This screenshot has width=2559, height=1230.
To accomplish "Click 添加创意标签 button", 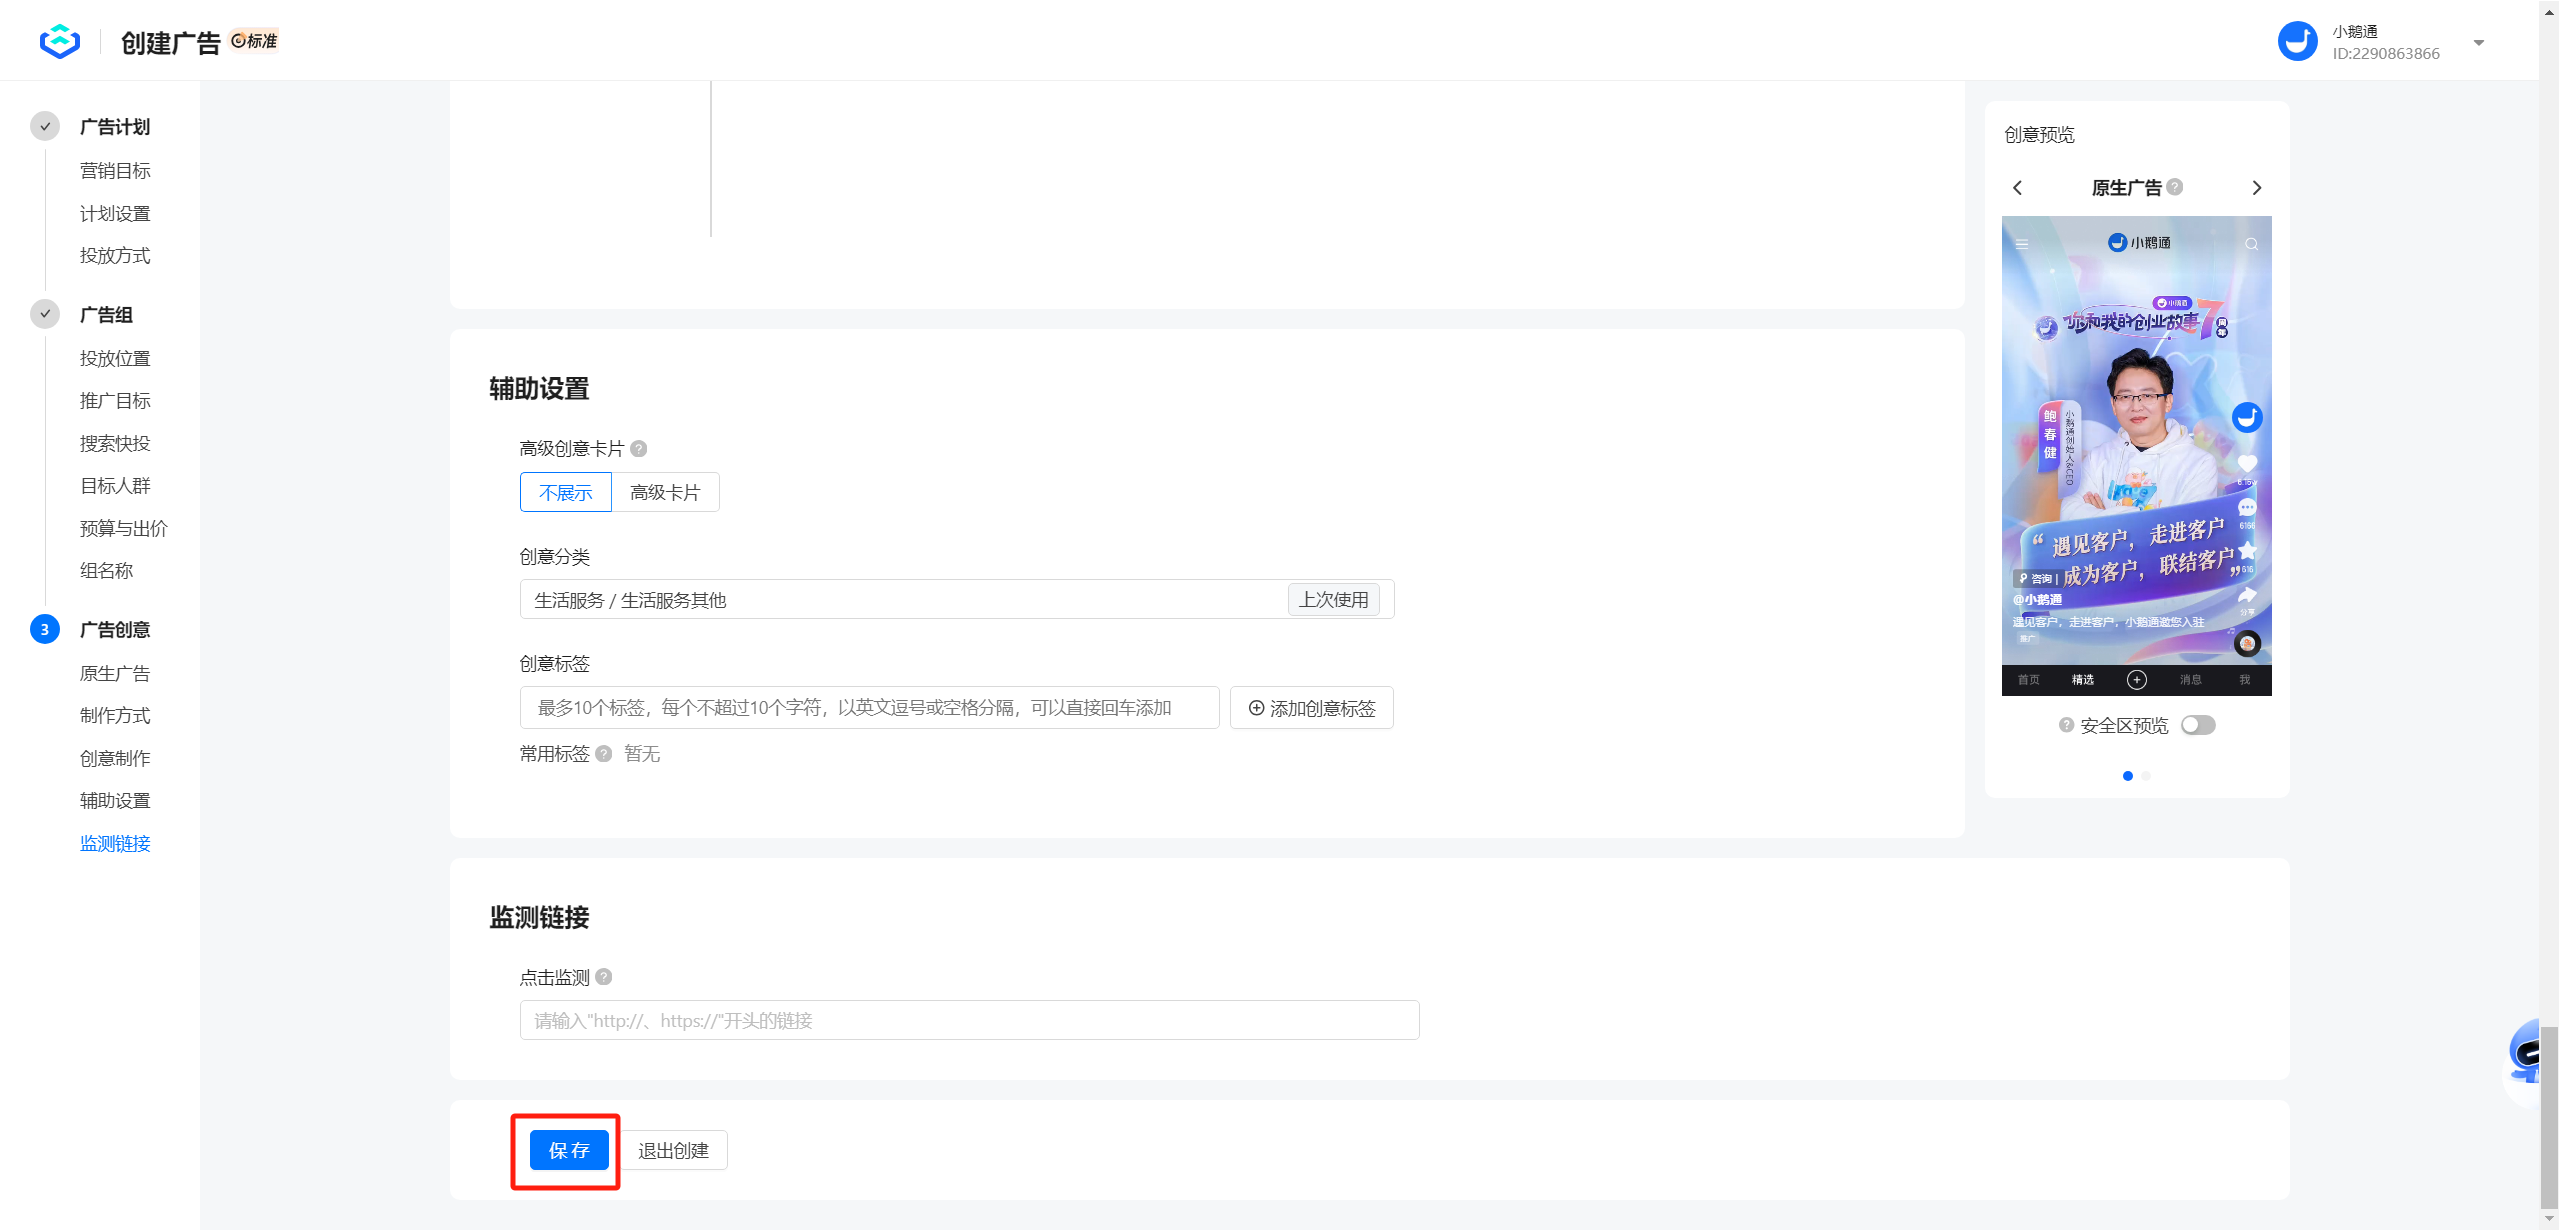I will (x=1312, y=708).
